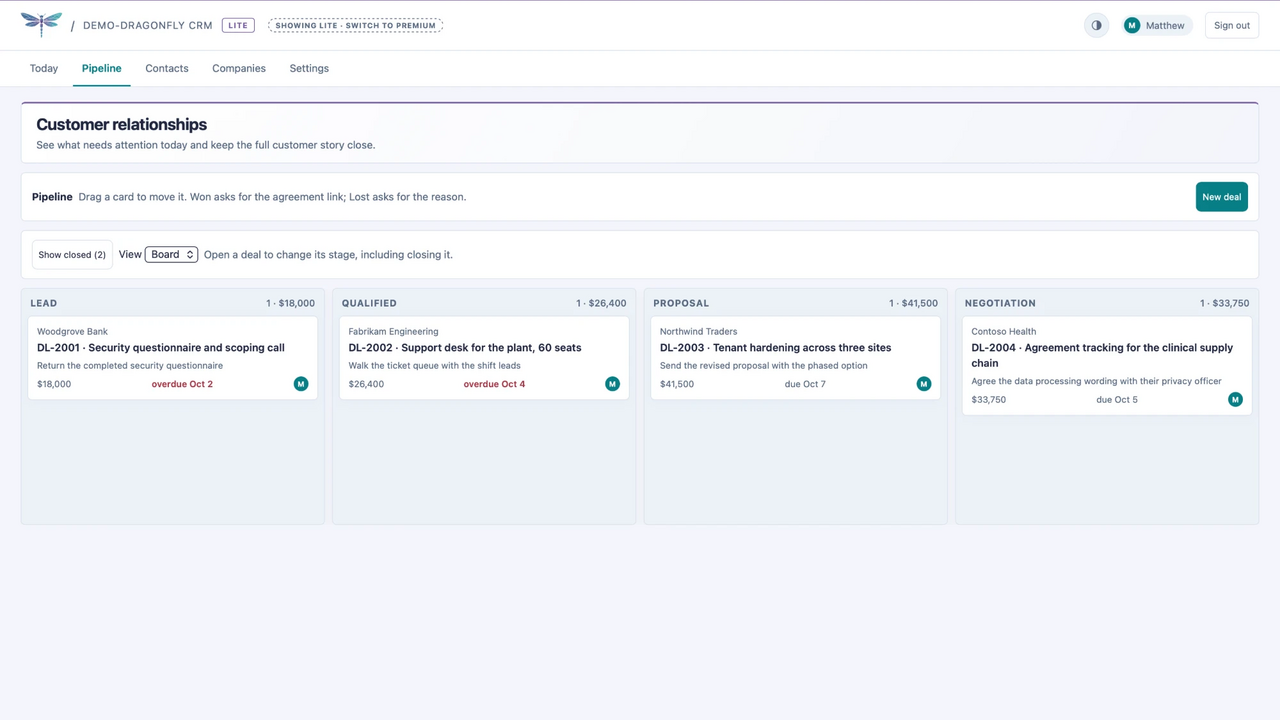1280x720 pixels.
Task: Click the QUALIFIED column header
Action: (369, 303)
